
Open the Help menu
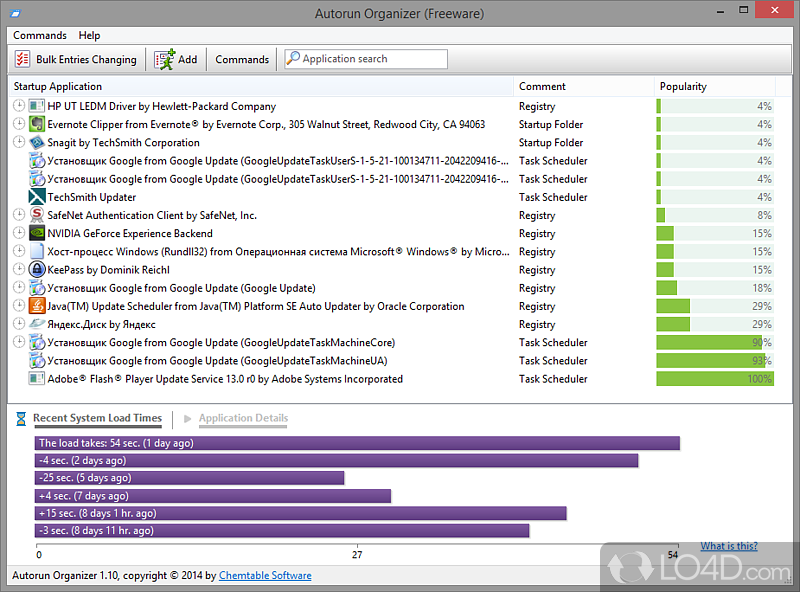(x=89, y=36)
